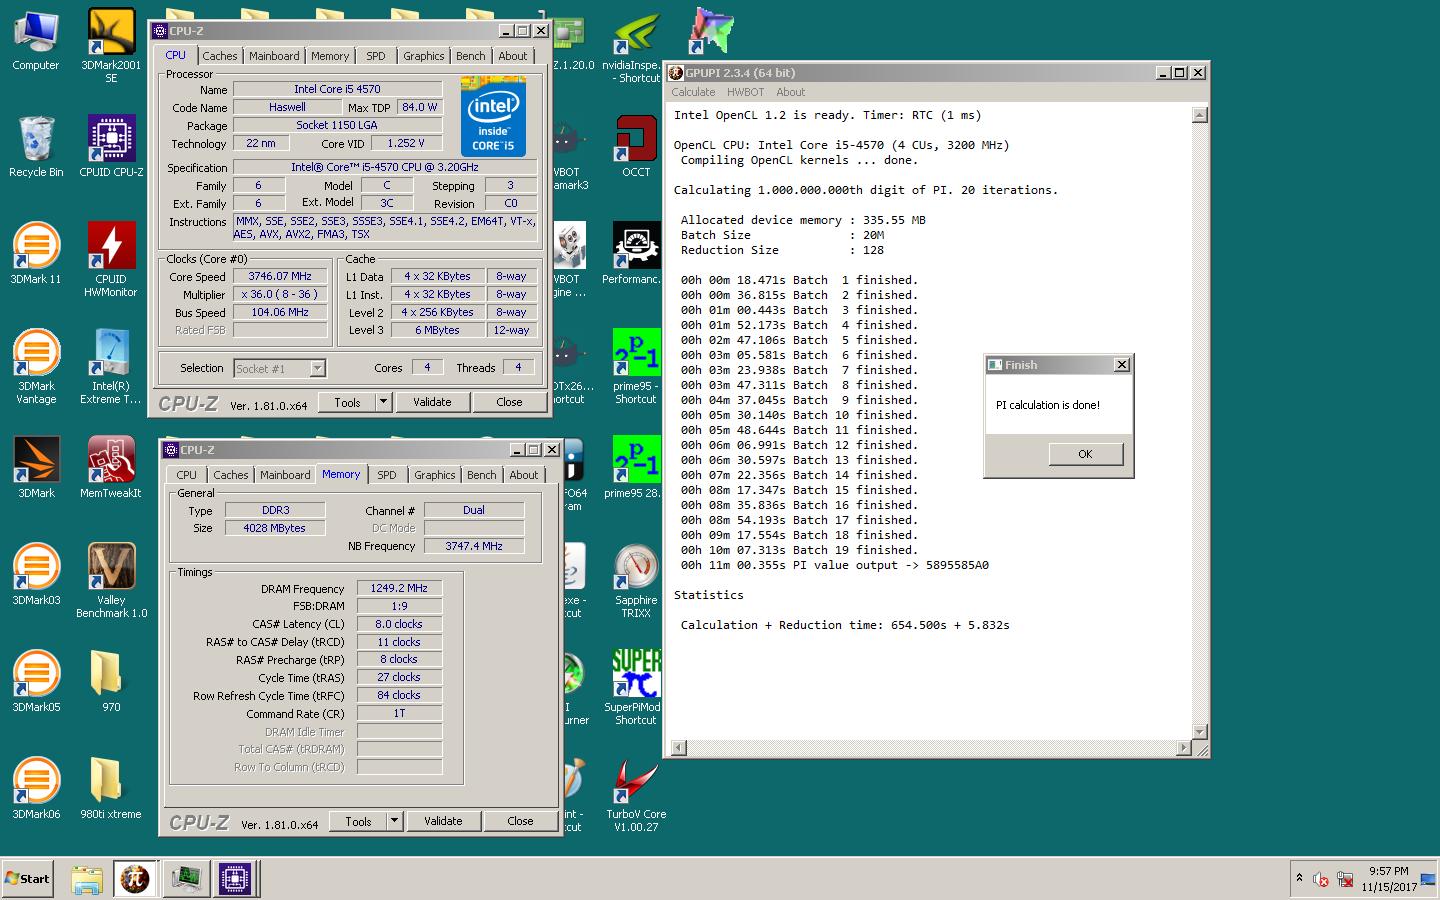Open Graphics tab in lower CPU-Z window
Image resolution: width=1440 pixels, height=900 pixels.
[x=434, y=475]
